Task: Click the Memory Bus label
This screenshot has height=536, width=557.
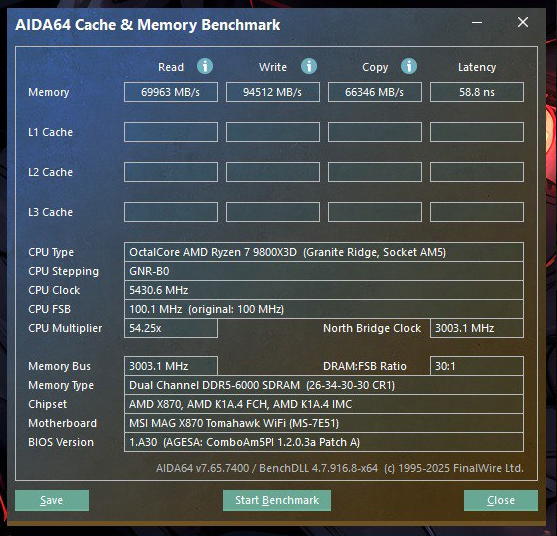Action: click(x=59, y=366)
